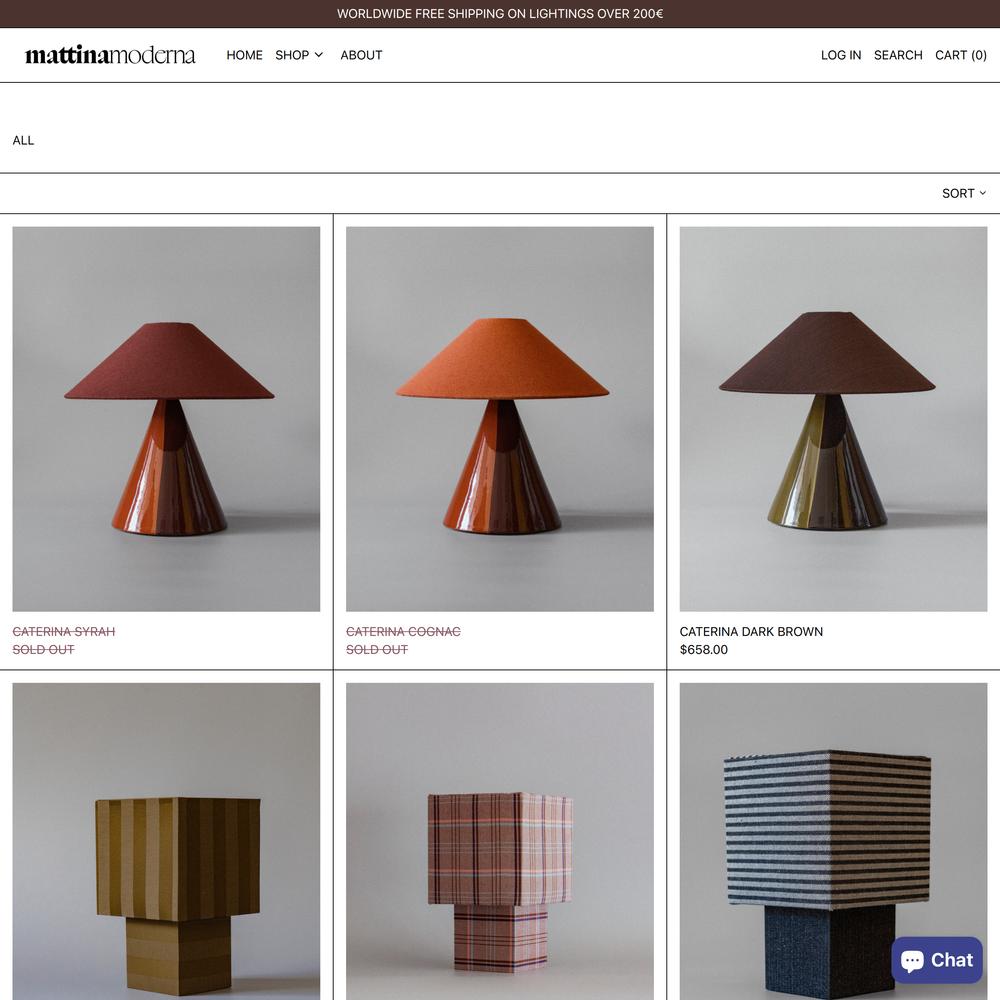The width and height of the screenshot is (1000, 1000).
Task: Click the CATERINA COGNAC product title
Action: pos(403,631)
